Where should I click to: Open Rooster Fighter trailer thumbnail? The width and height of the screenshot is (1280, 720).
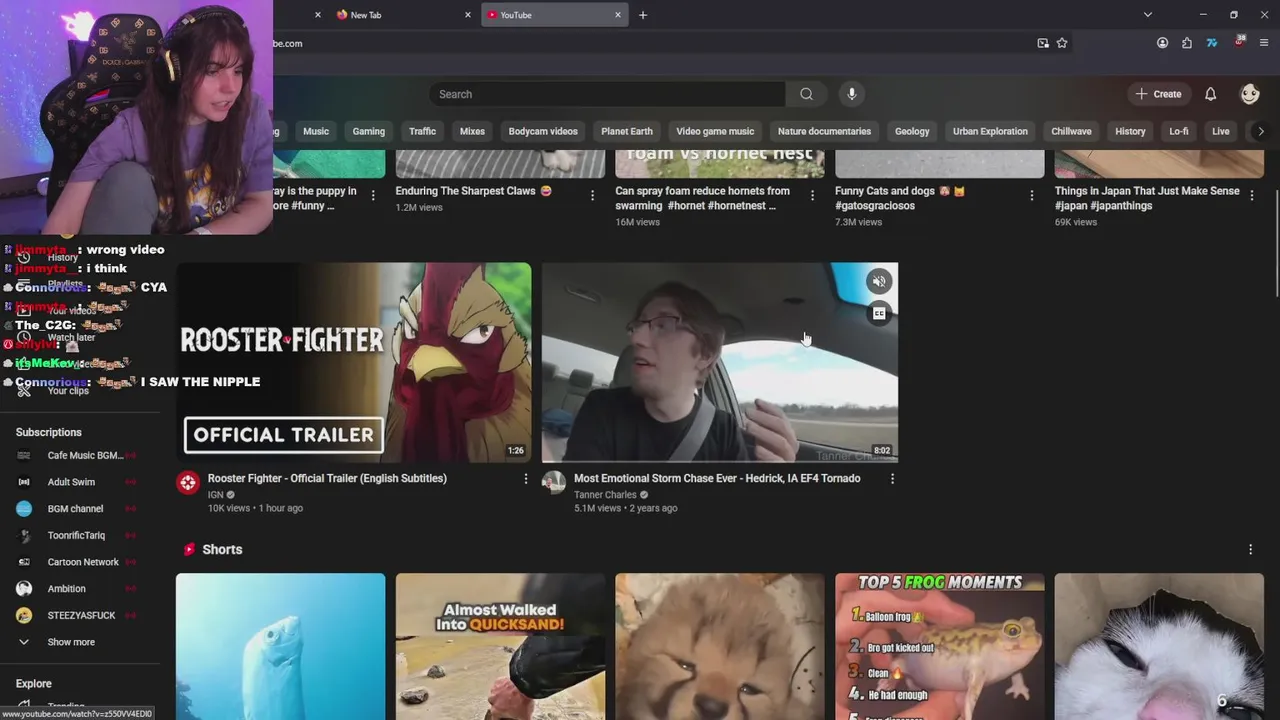pyautogui.click(x=354, y=362)
